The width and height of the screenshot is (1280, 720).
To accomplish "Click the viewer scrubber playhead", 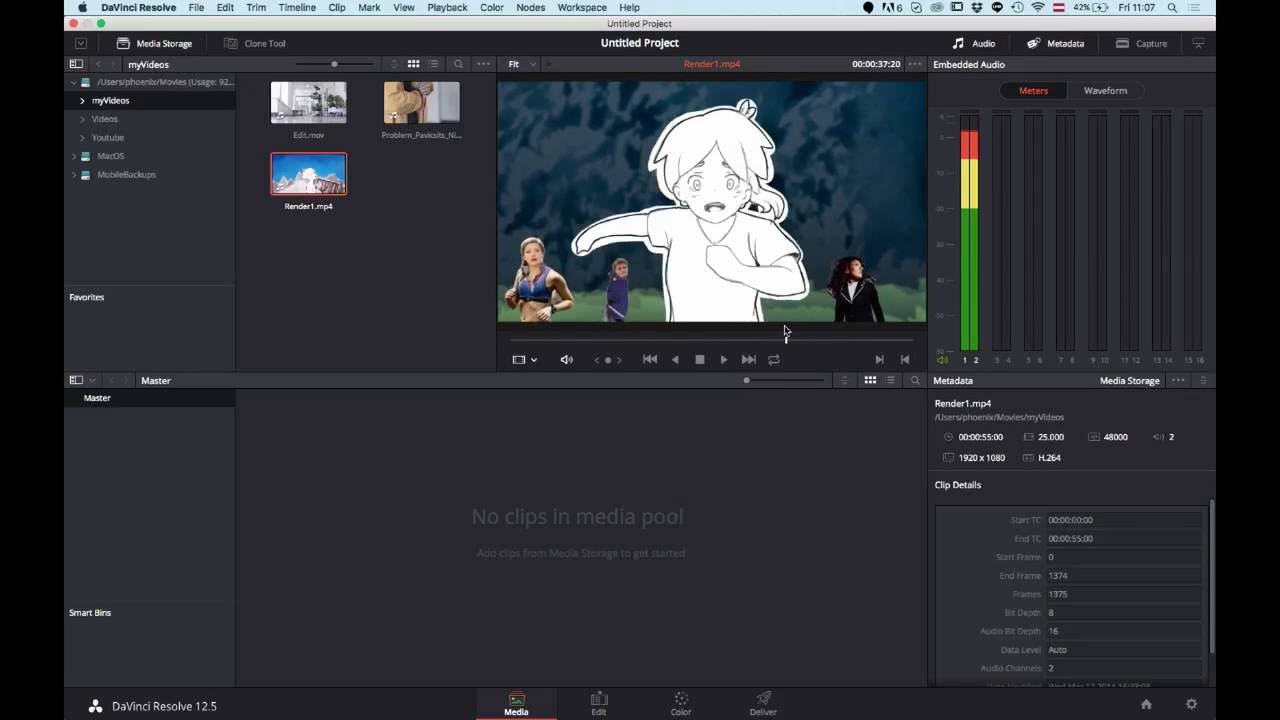I will (786, 339).
